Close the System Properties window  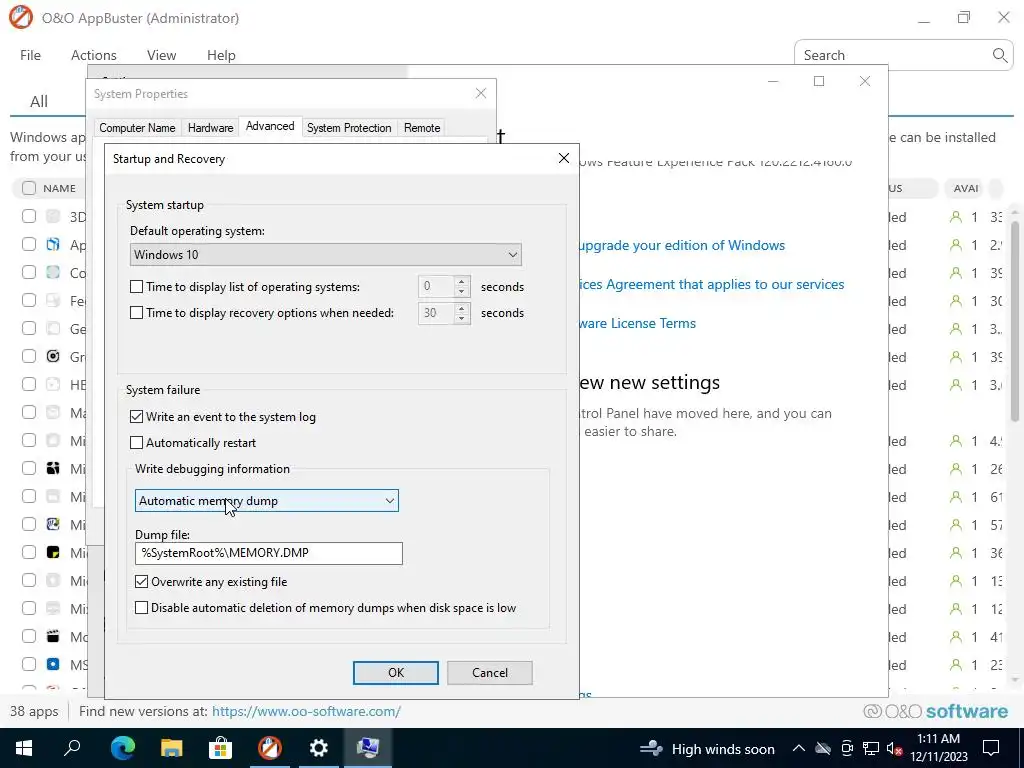click(x=481, y=93)
